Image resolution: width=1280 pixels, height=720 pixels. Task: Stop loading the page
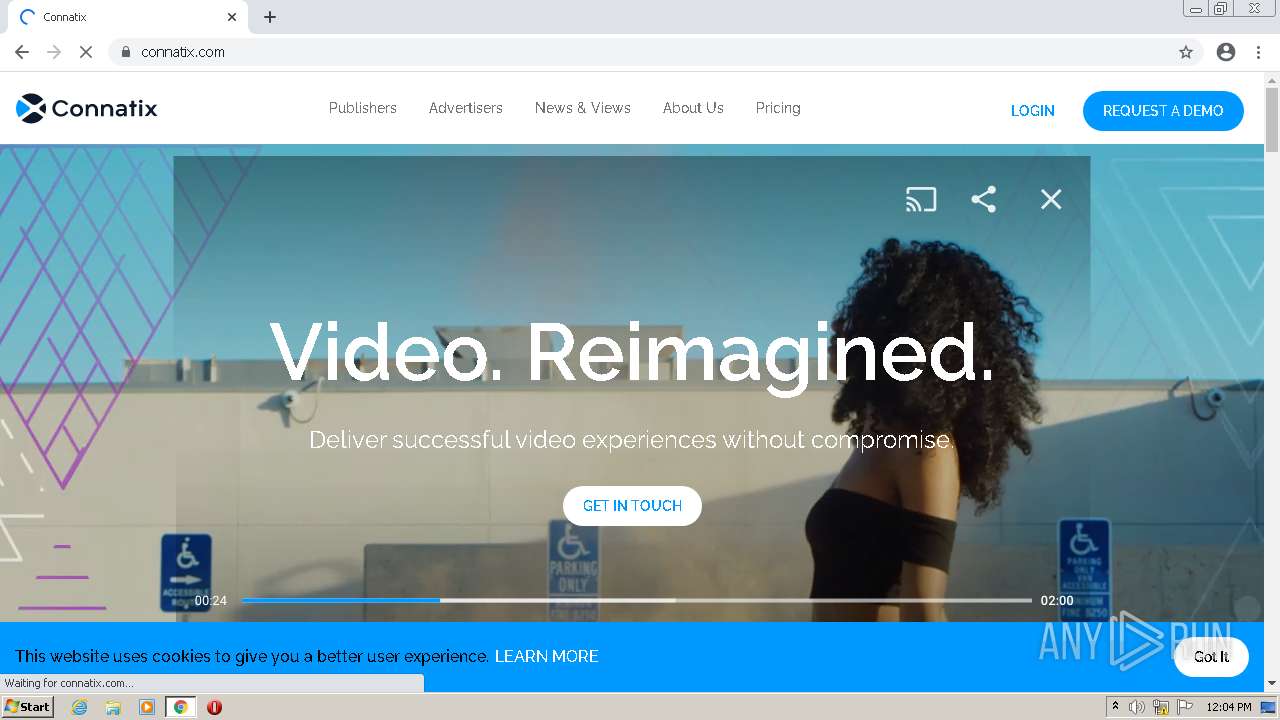(86, 52)
